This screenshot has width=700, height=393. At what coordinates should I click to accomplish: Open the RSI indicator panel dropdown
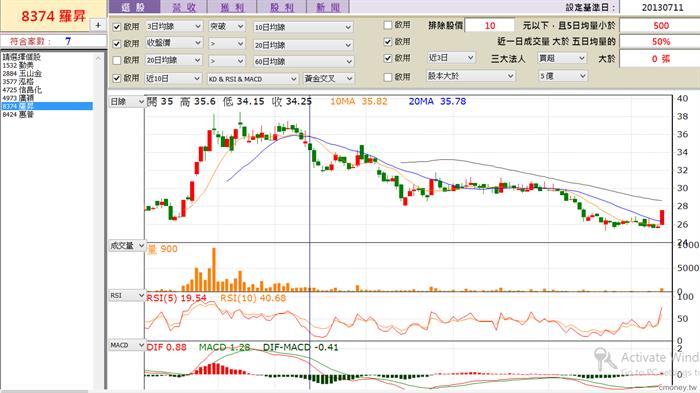coord(127,296)
